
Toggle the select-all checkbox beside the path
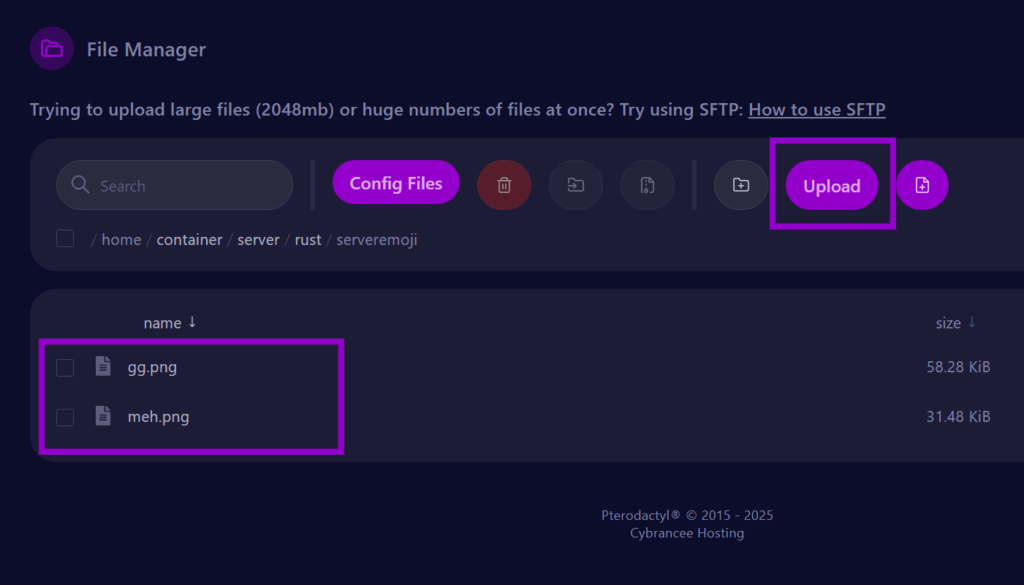click(65, 239)
